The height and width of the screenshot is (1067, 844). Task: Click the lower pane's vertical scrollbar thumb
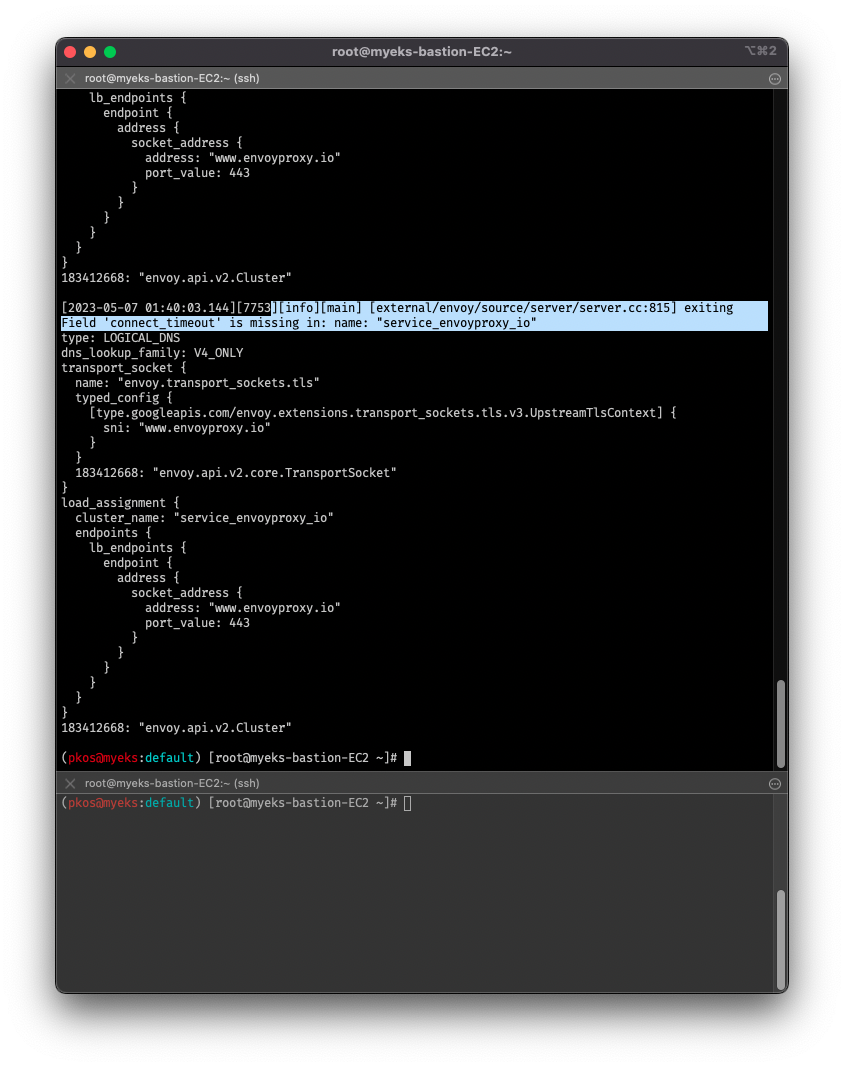pos(781,940)
